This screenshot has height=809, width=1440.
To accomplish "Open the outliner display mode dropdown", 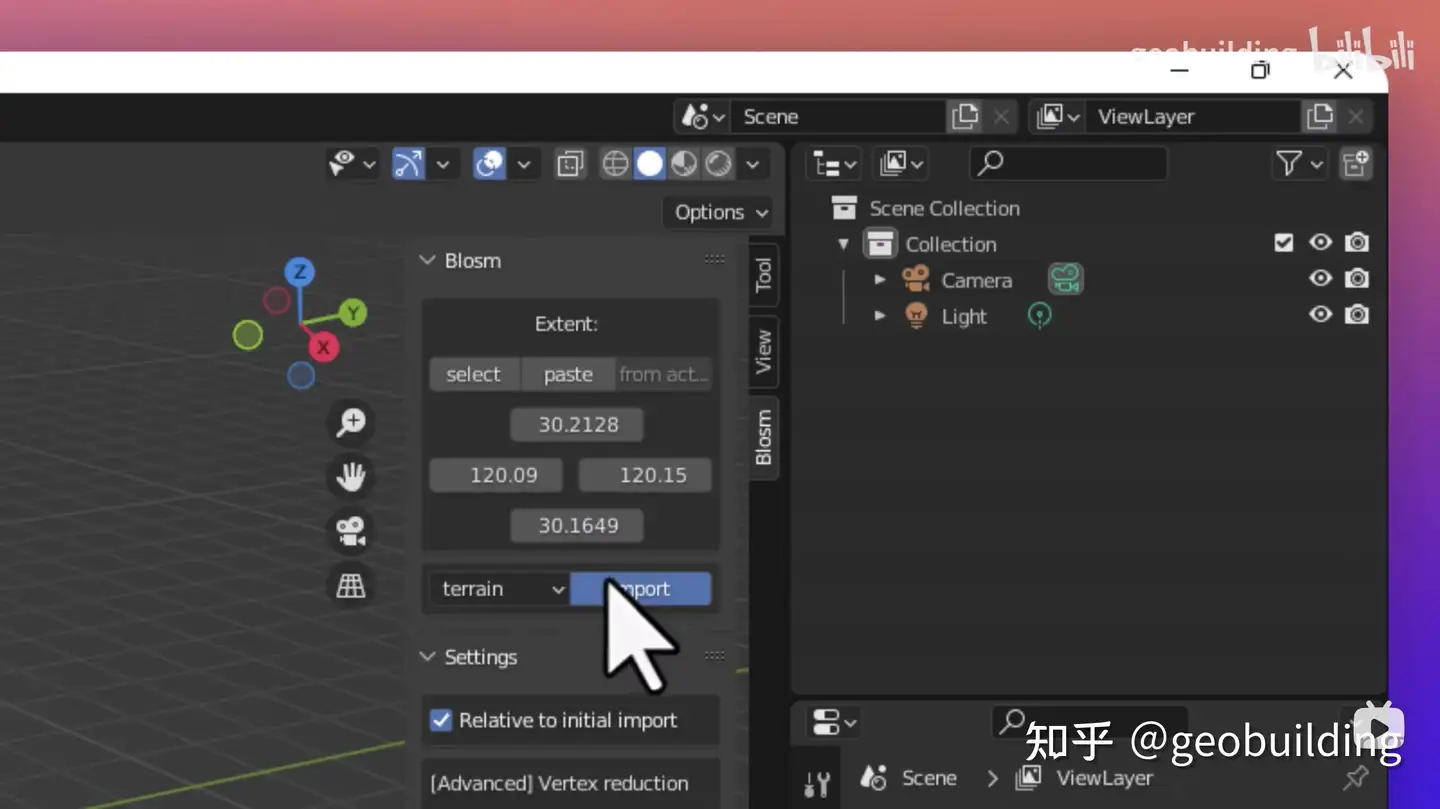I will coord(899,163).
